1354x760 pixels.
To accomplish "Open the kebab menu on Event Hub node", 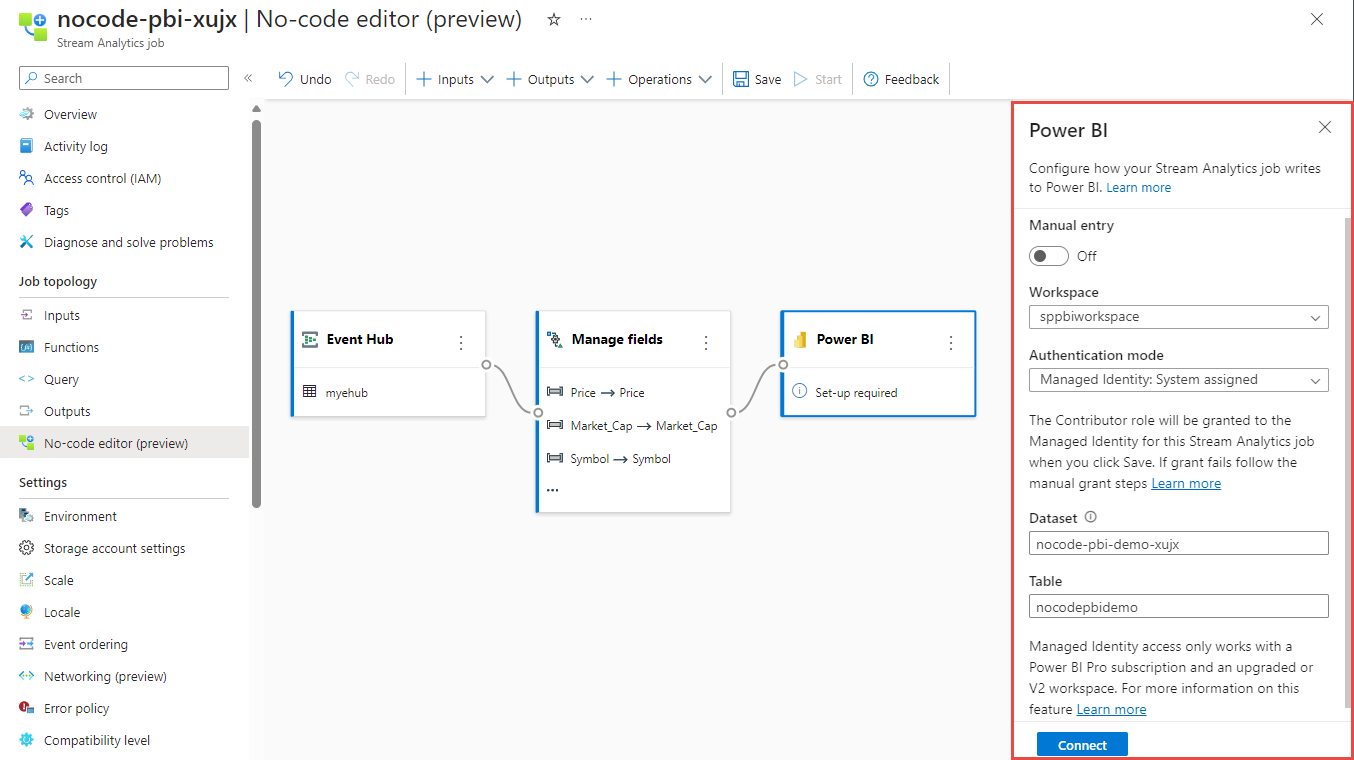I will [460, 341].
